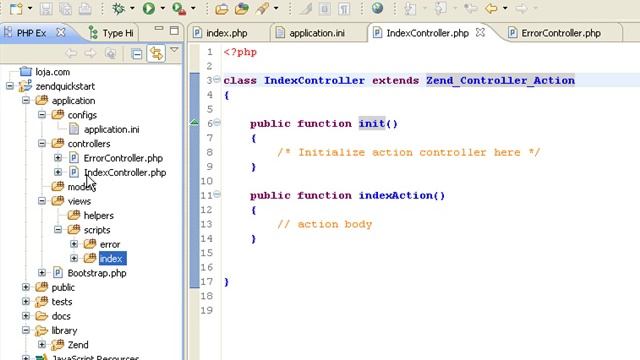This screenshot has height=360, width=640.
Task: Close the IndexController.php editor tab
Action: coord(480,32)
